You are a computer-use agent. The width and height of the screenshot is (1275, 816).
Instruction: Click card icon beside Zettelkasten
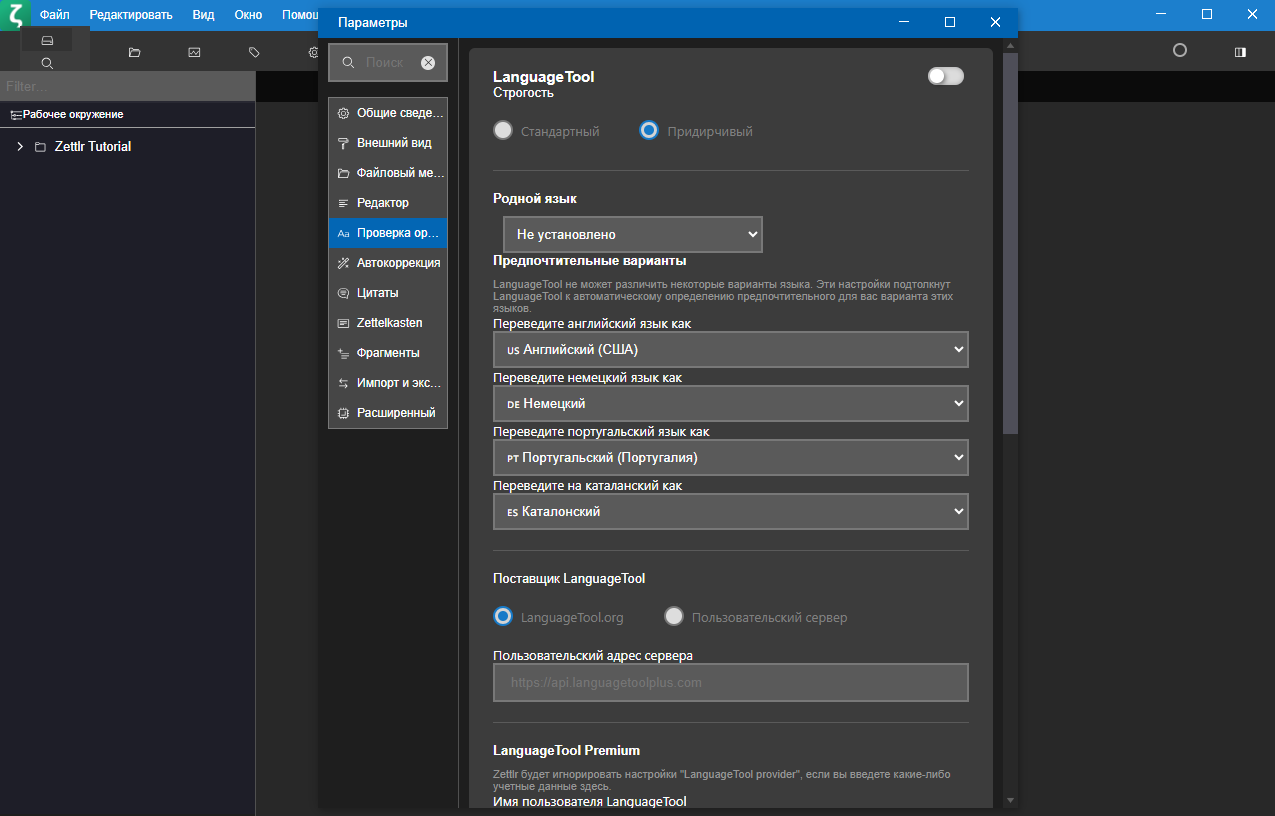pyautogui.click(x=343, y=323)
